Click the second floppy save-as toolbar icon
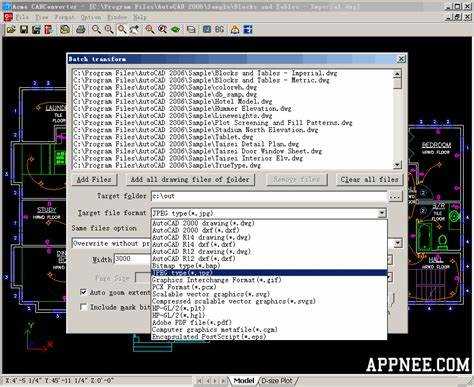The width and height of the screenshot is (474, 387). click(x=36, y=30)
